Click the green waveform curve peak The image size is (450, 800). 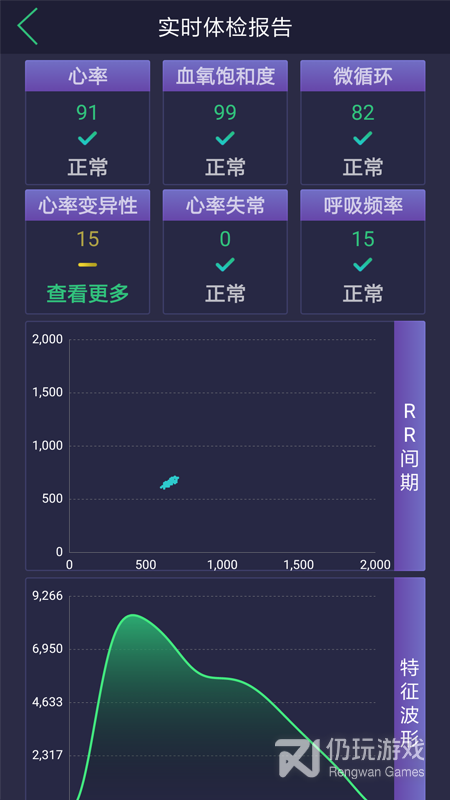pyautogui.click(x=133, y=615)
